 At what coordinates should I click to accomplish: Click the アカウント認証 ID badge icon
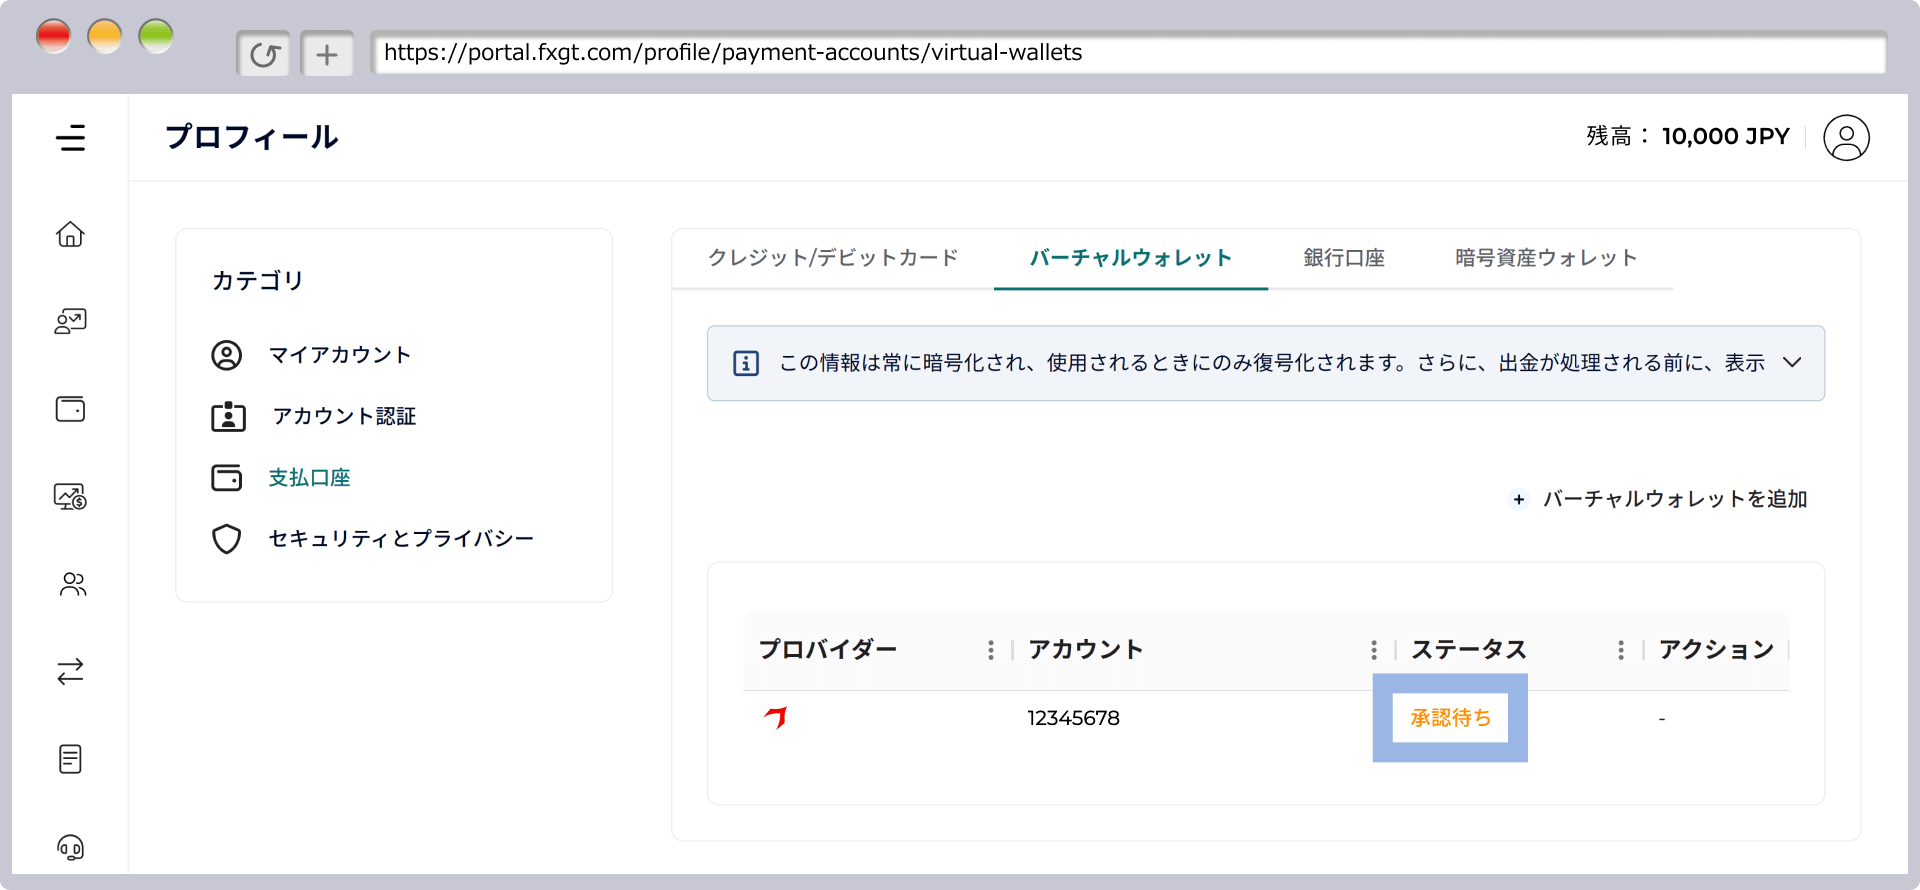(228, 417)
